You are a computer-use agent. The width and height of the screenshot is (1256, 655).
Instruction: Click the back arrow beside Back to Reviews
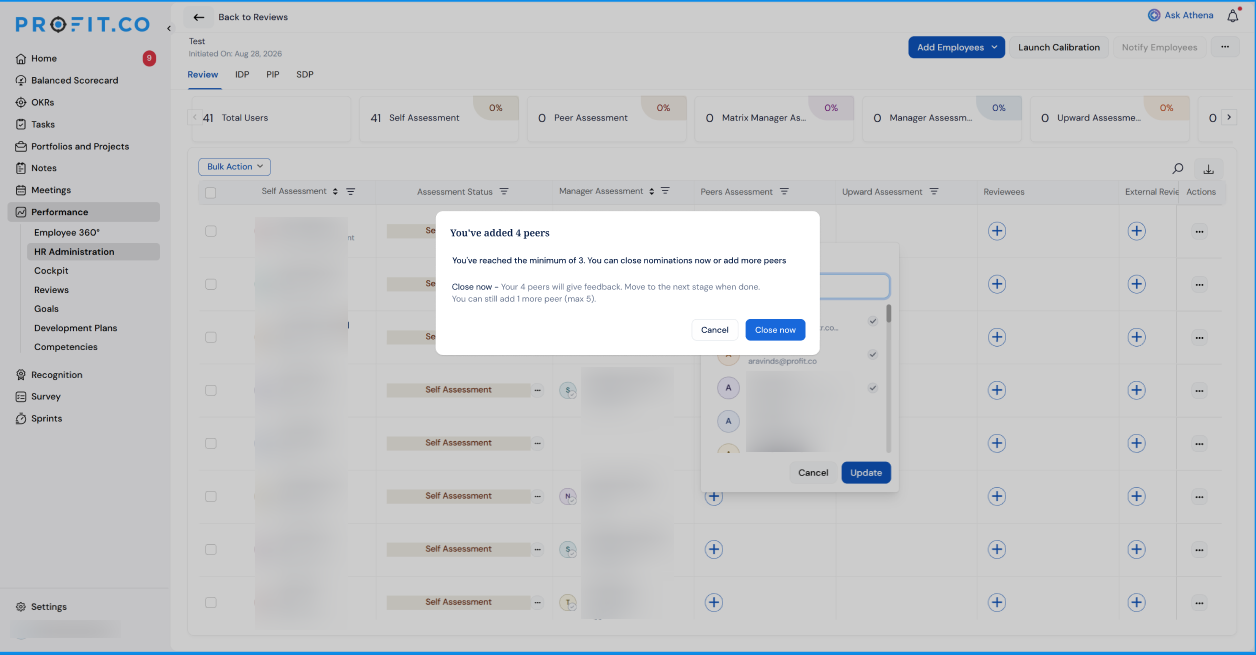tap(199, 17)
